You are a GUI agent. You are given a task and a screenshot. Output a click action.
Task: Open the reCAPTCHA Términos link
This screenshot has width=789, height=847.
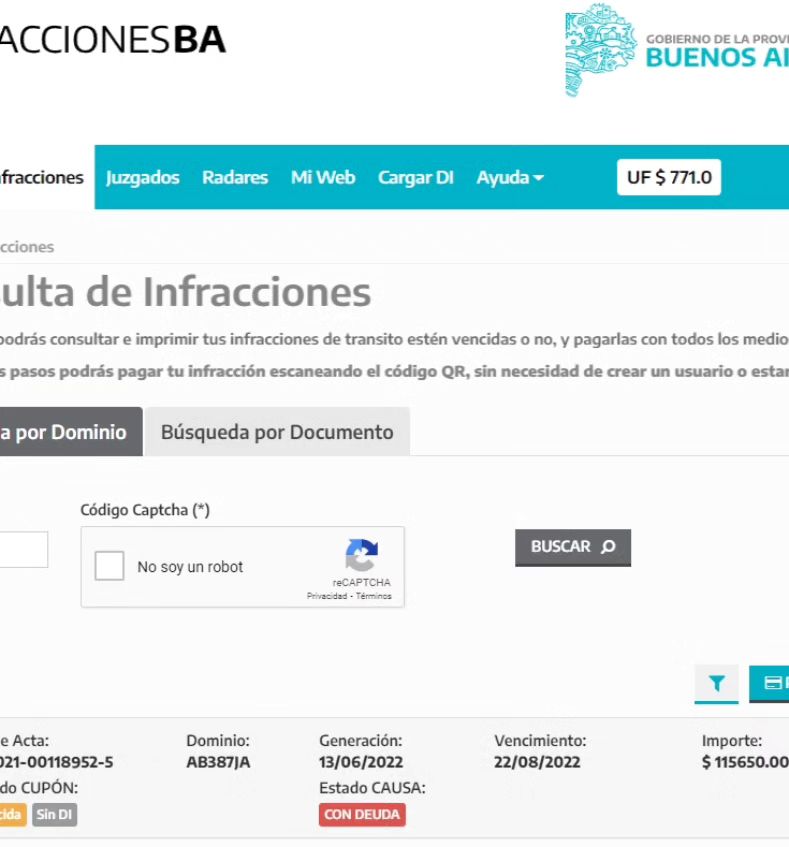pyautogui.click(x=374, y=596)
